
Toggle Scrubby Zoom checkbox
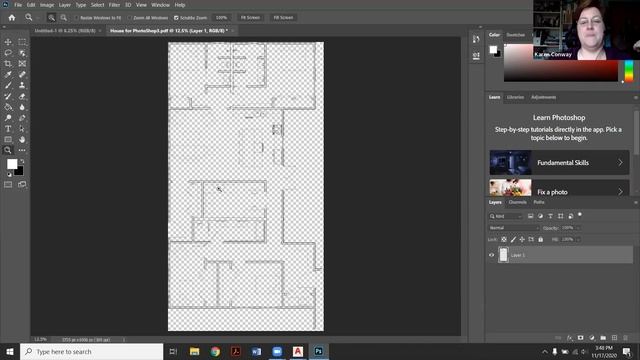[176, 18]
